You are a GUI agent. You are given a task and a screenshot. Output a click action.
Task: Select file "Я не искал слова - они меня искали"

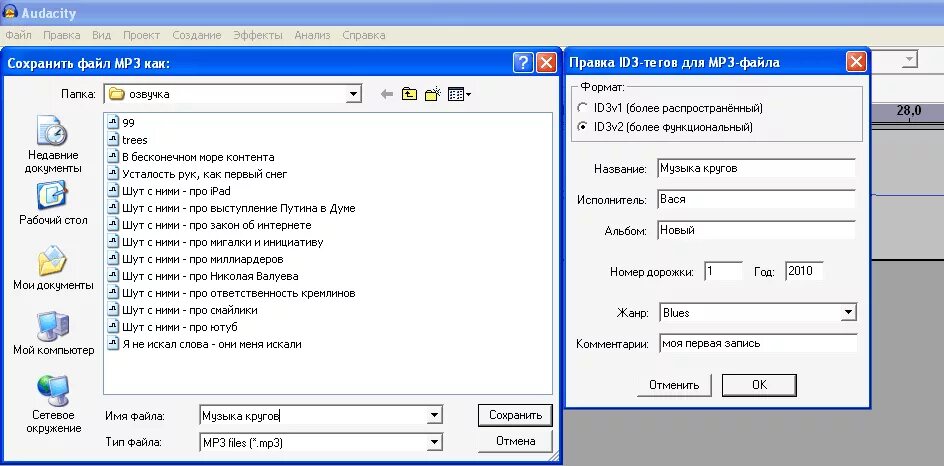205,344
